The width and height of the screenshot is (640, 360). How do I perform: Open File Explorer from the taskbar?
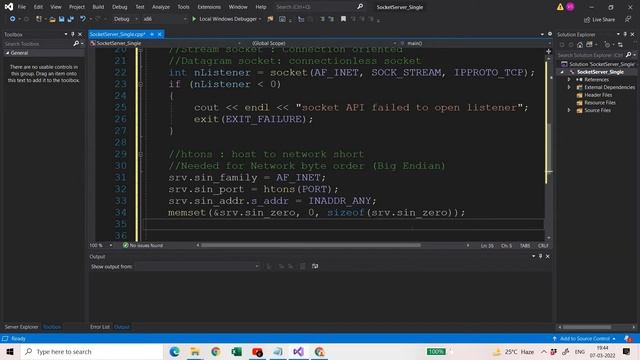(x=195, y=351)
